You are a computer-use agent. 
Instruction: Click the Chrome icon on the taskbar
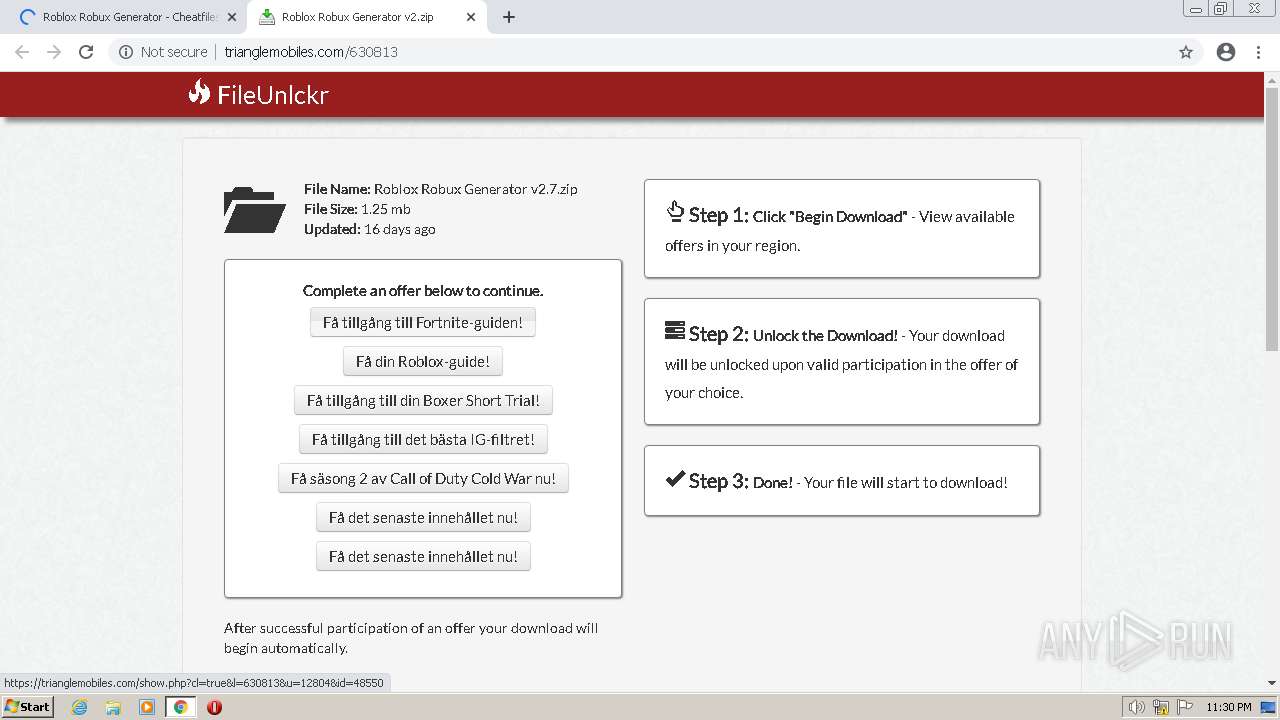(x=181, y=707)
